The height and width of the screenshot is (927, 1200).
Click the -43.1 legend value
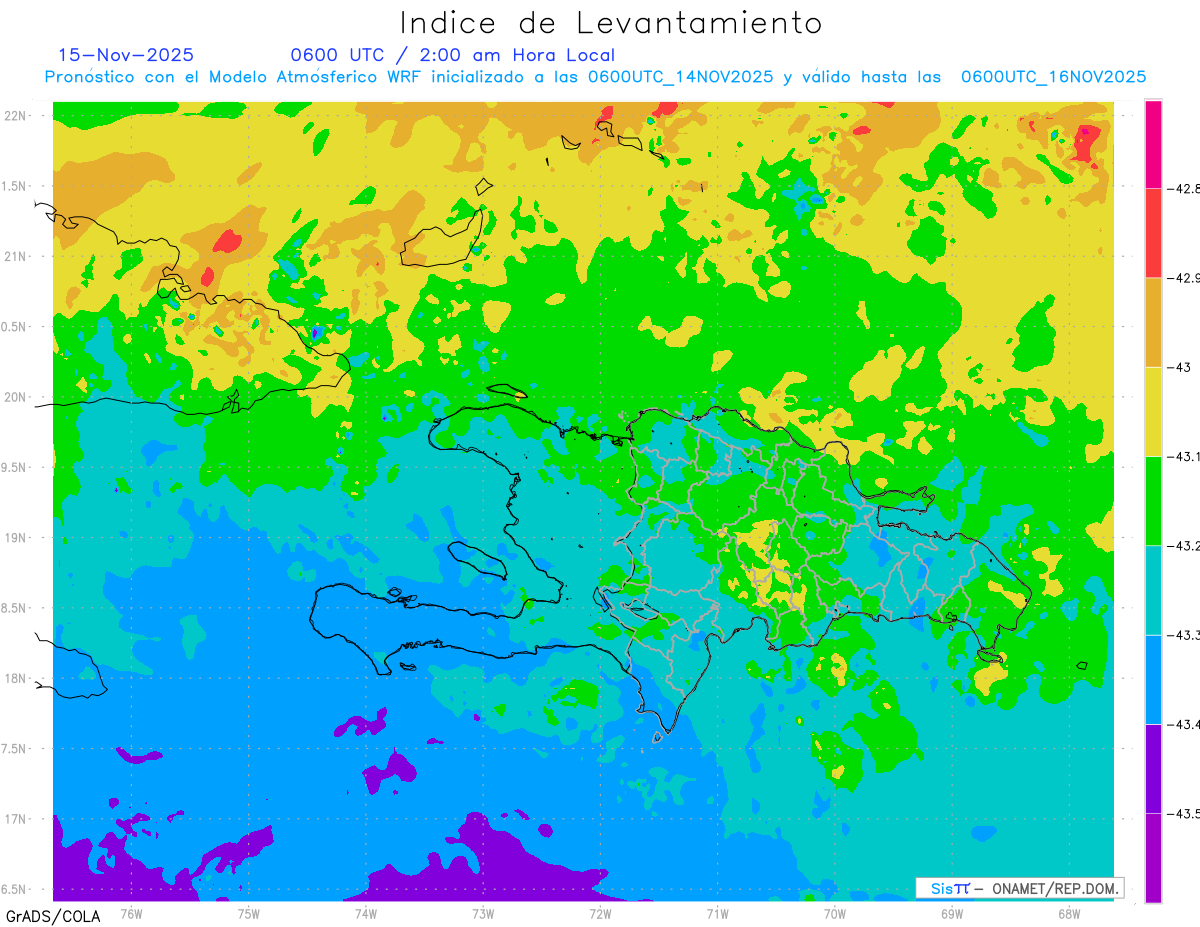point(1183,456)
